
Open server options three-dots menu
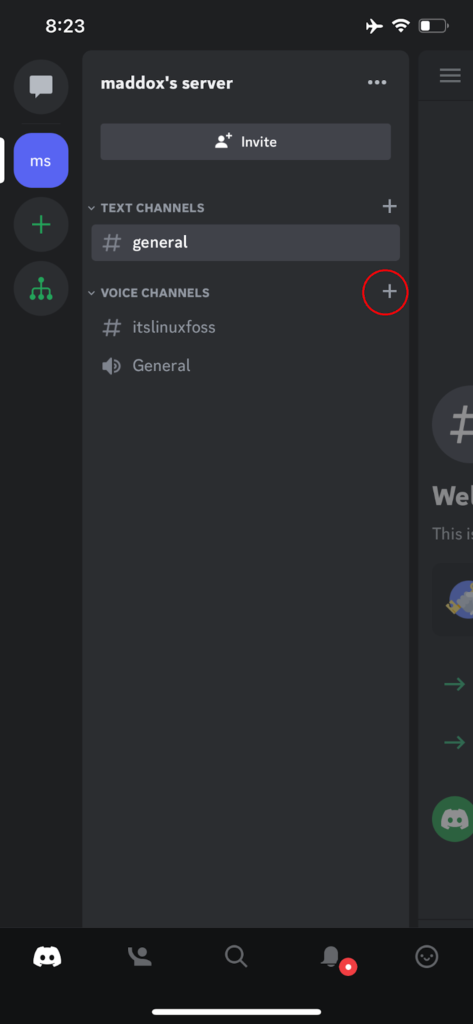tap(377, 82)
